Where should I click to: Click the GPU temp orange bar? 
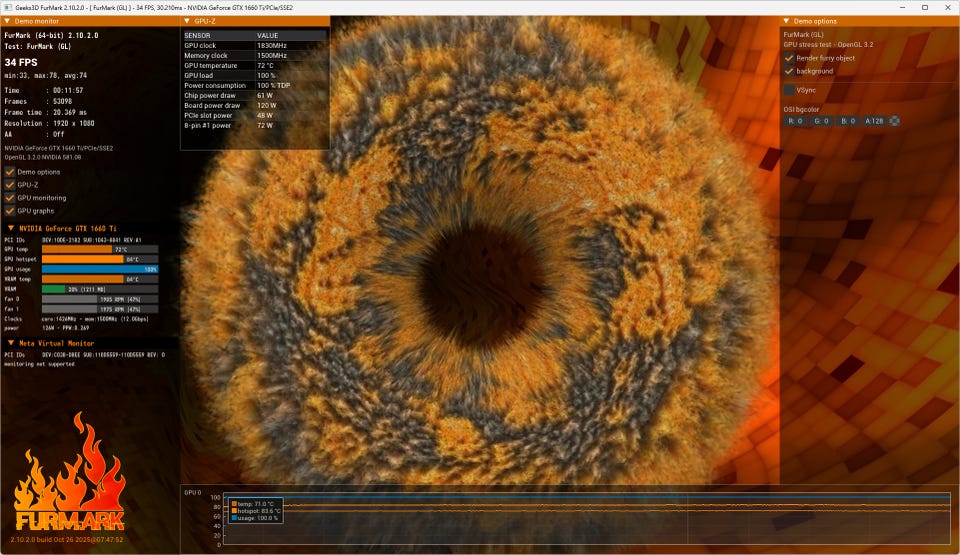100,249
